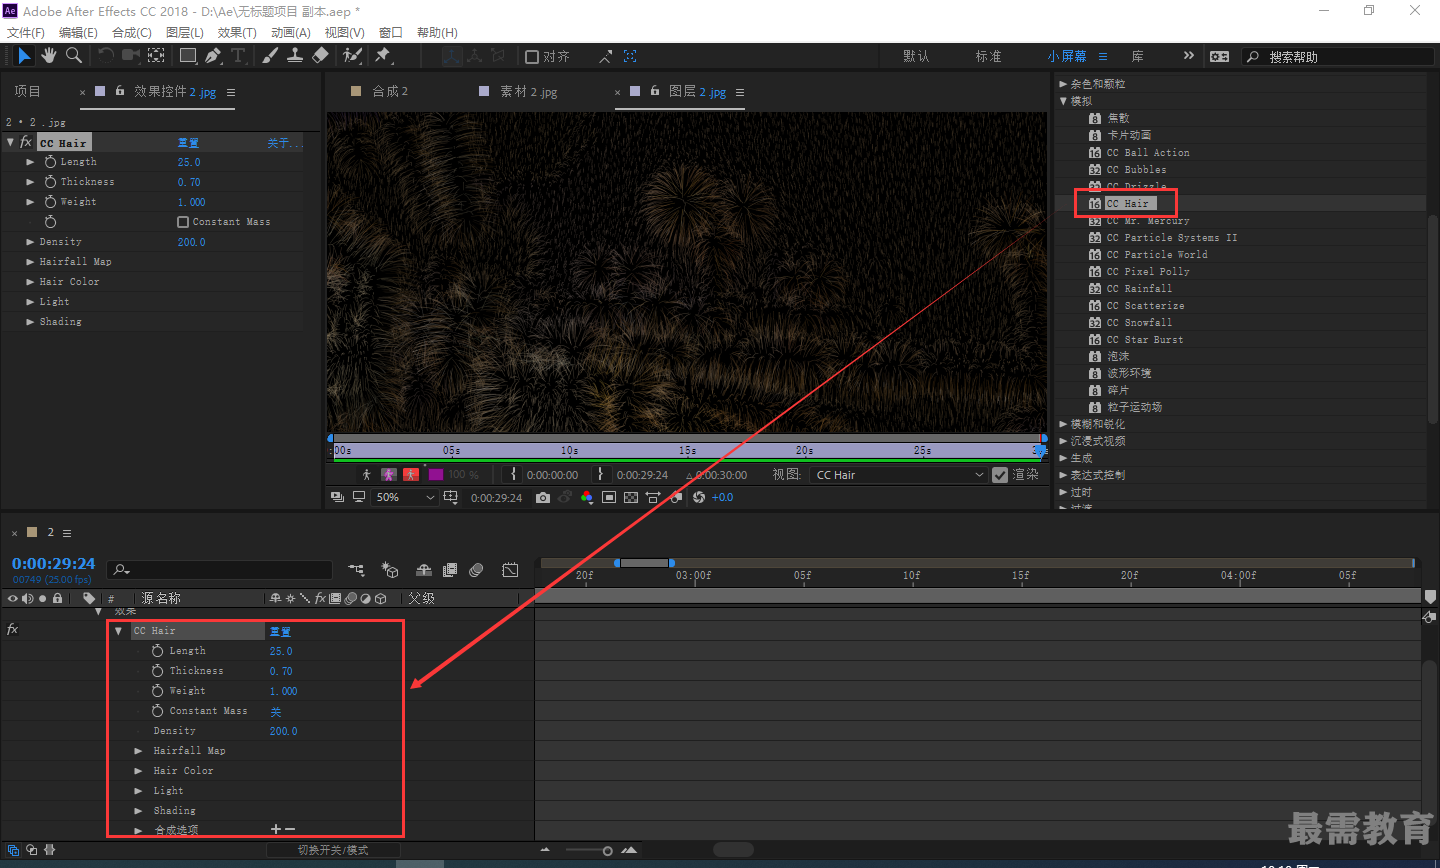Open the 编辑(E) menu
This screenshot has height=868, width=1440.
pos(78,33)
